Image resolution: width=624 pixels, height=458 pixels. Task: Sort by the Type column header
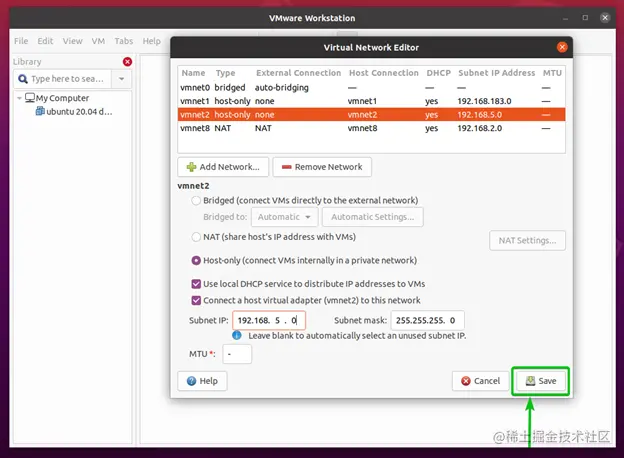point(226,73)
